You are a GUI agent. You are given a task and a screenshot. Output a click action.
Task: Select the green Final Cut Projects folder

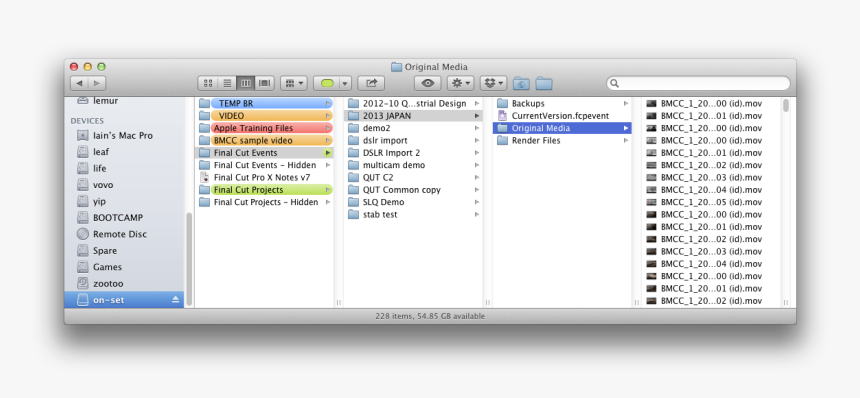coord(265,190)
